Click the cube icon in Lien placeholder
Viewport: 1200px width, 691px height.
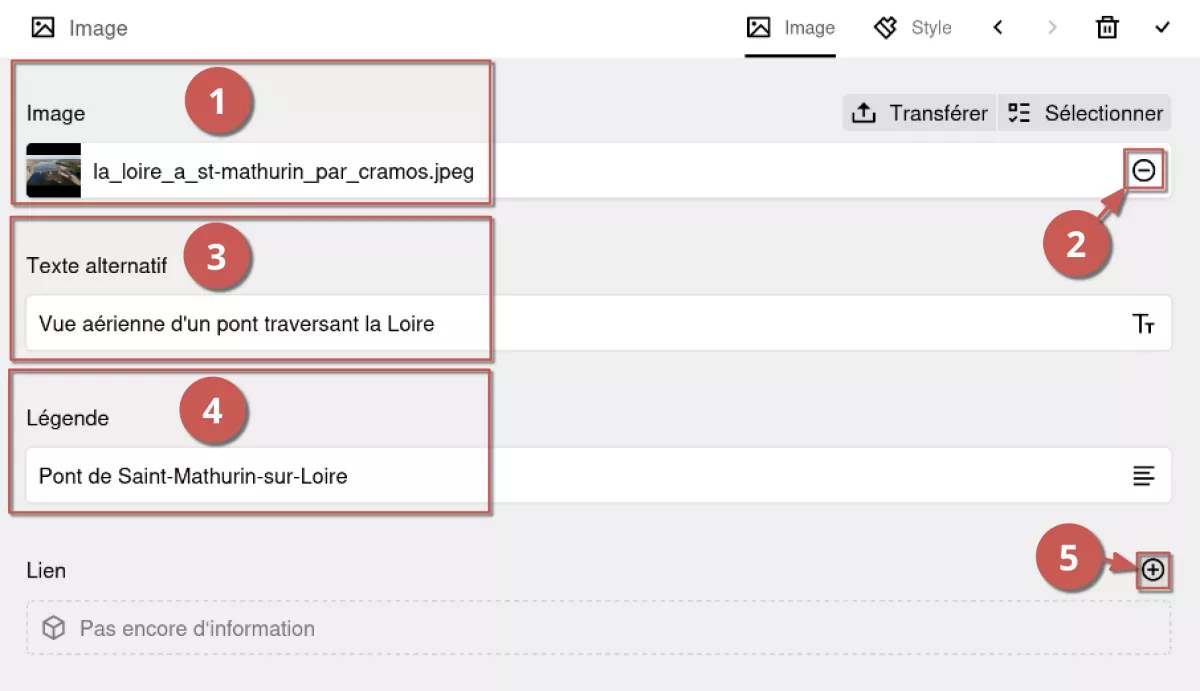click(53, 628)
